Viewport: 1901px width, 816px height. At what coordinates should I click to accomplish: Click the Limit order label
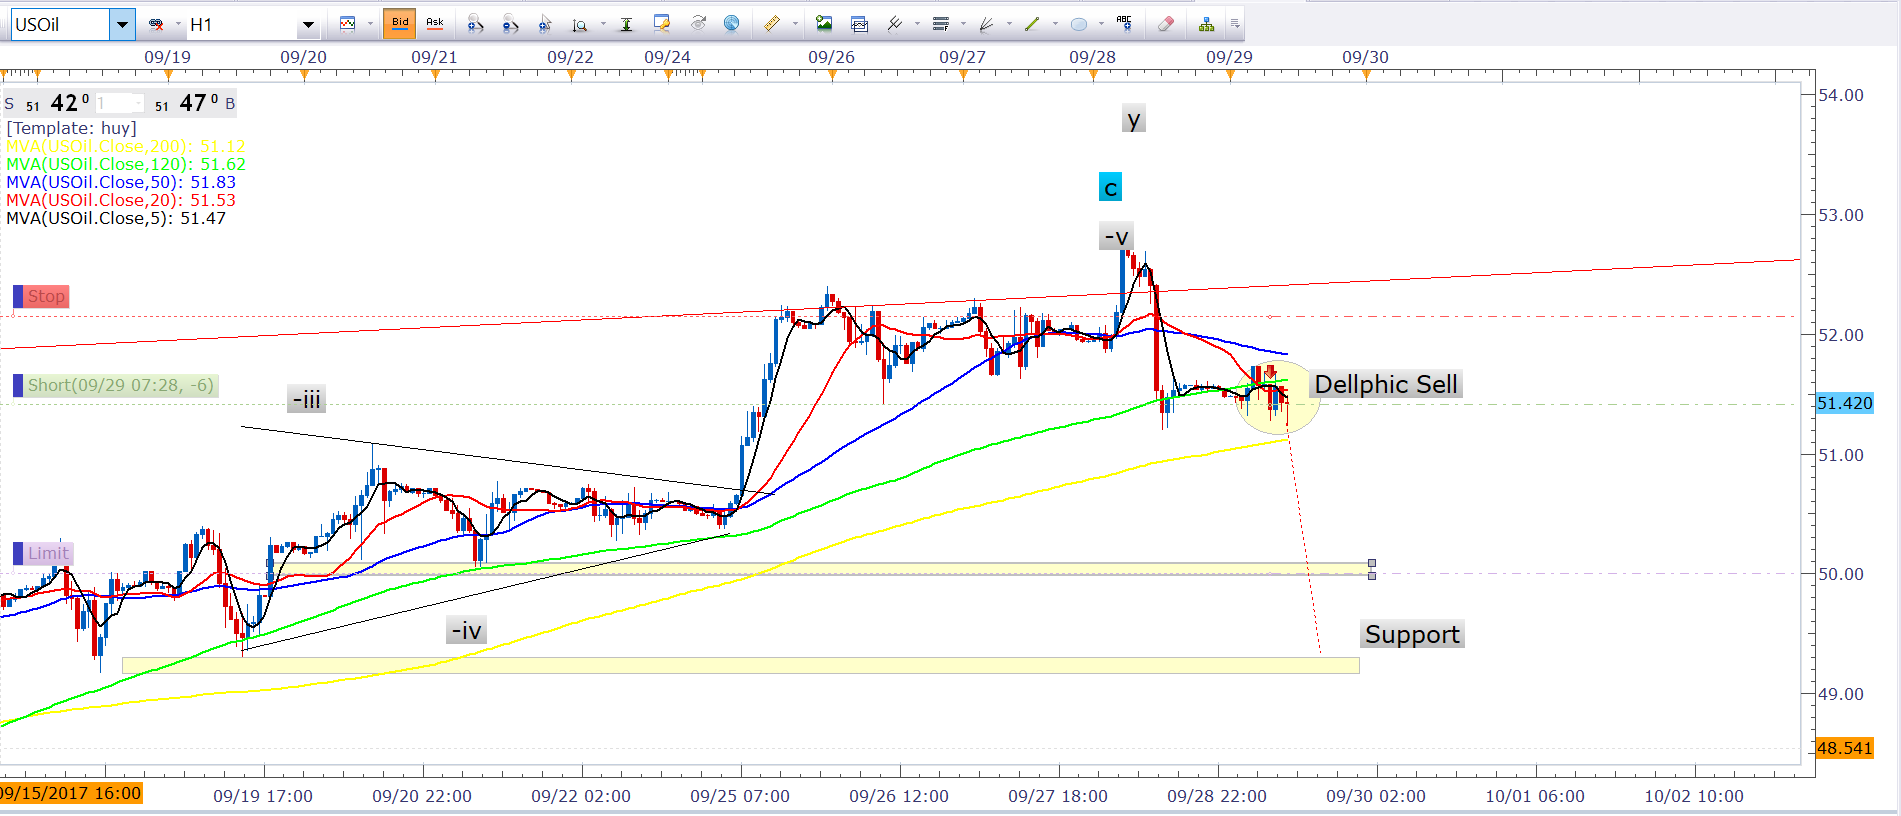click(48, 553)
